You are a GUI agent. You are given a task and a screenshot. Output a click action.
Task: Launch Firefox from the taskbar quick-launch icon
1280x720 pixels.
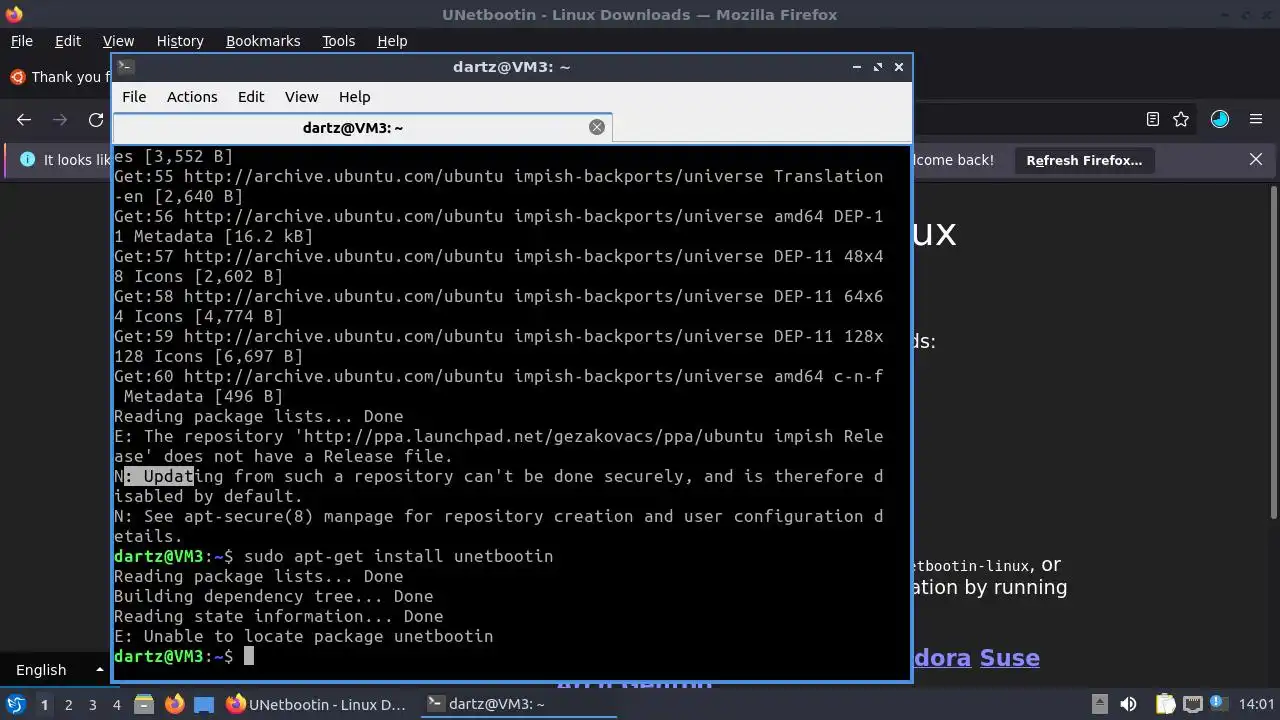coord(174,704)
